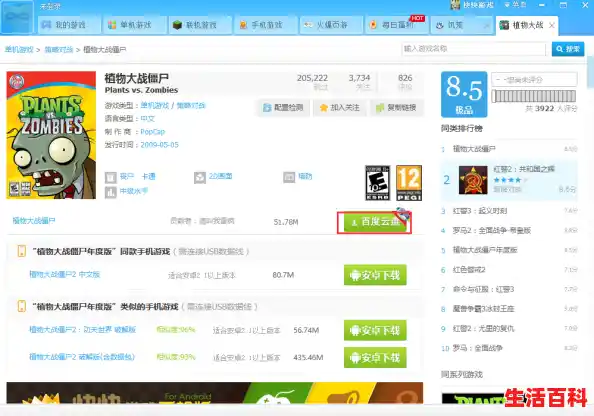Open rank 8 魔兽争霸3冰封王座

[483, 309]
